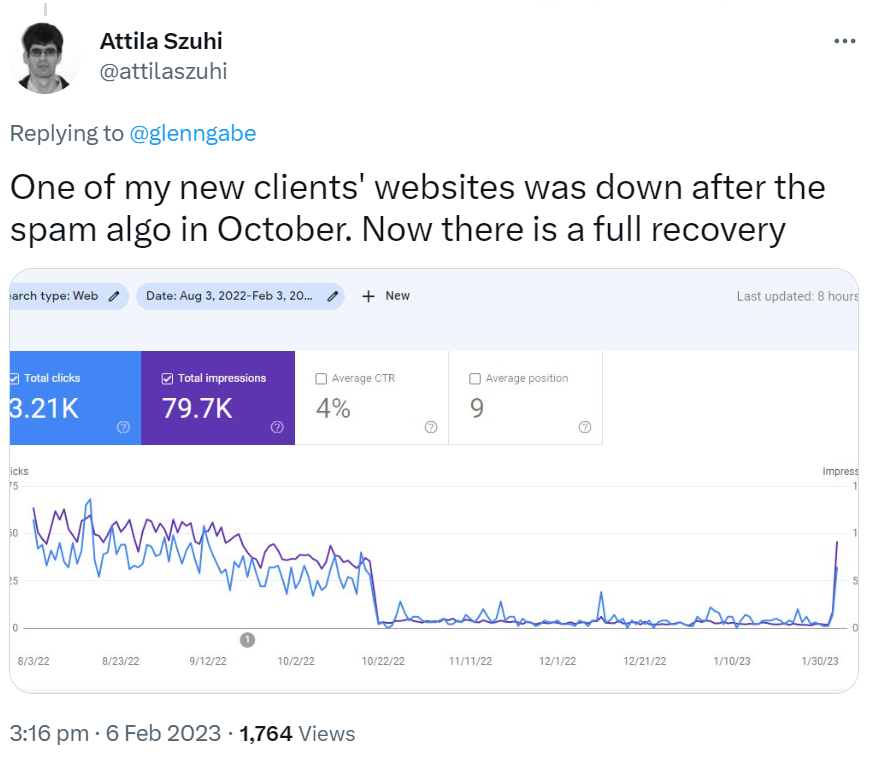
Task: Add a filter using the New button
Action: pos(385,296)
